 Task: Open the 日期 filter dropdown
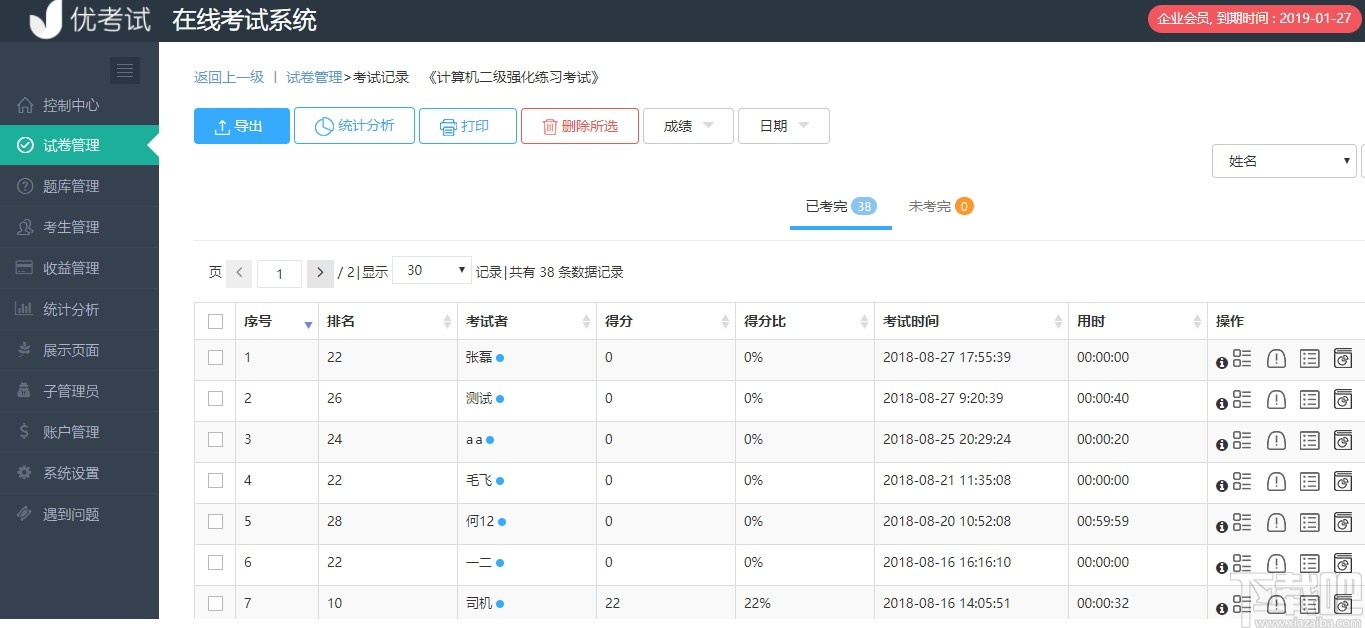coord(783,126)
